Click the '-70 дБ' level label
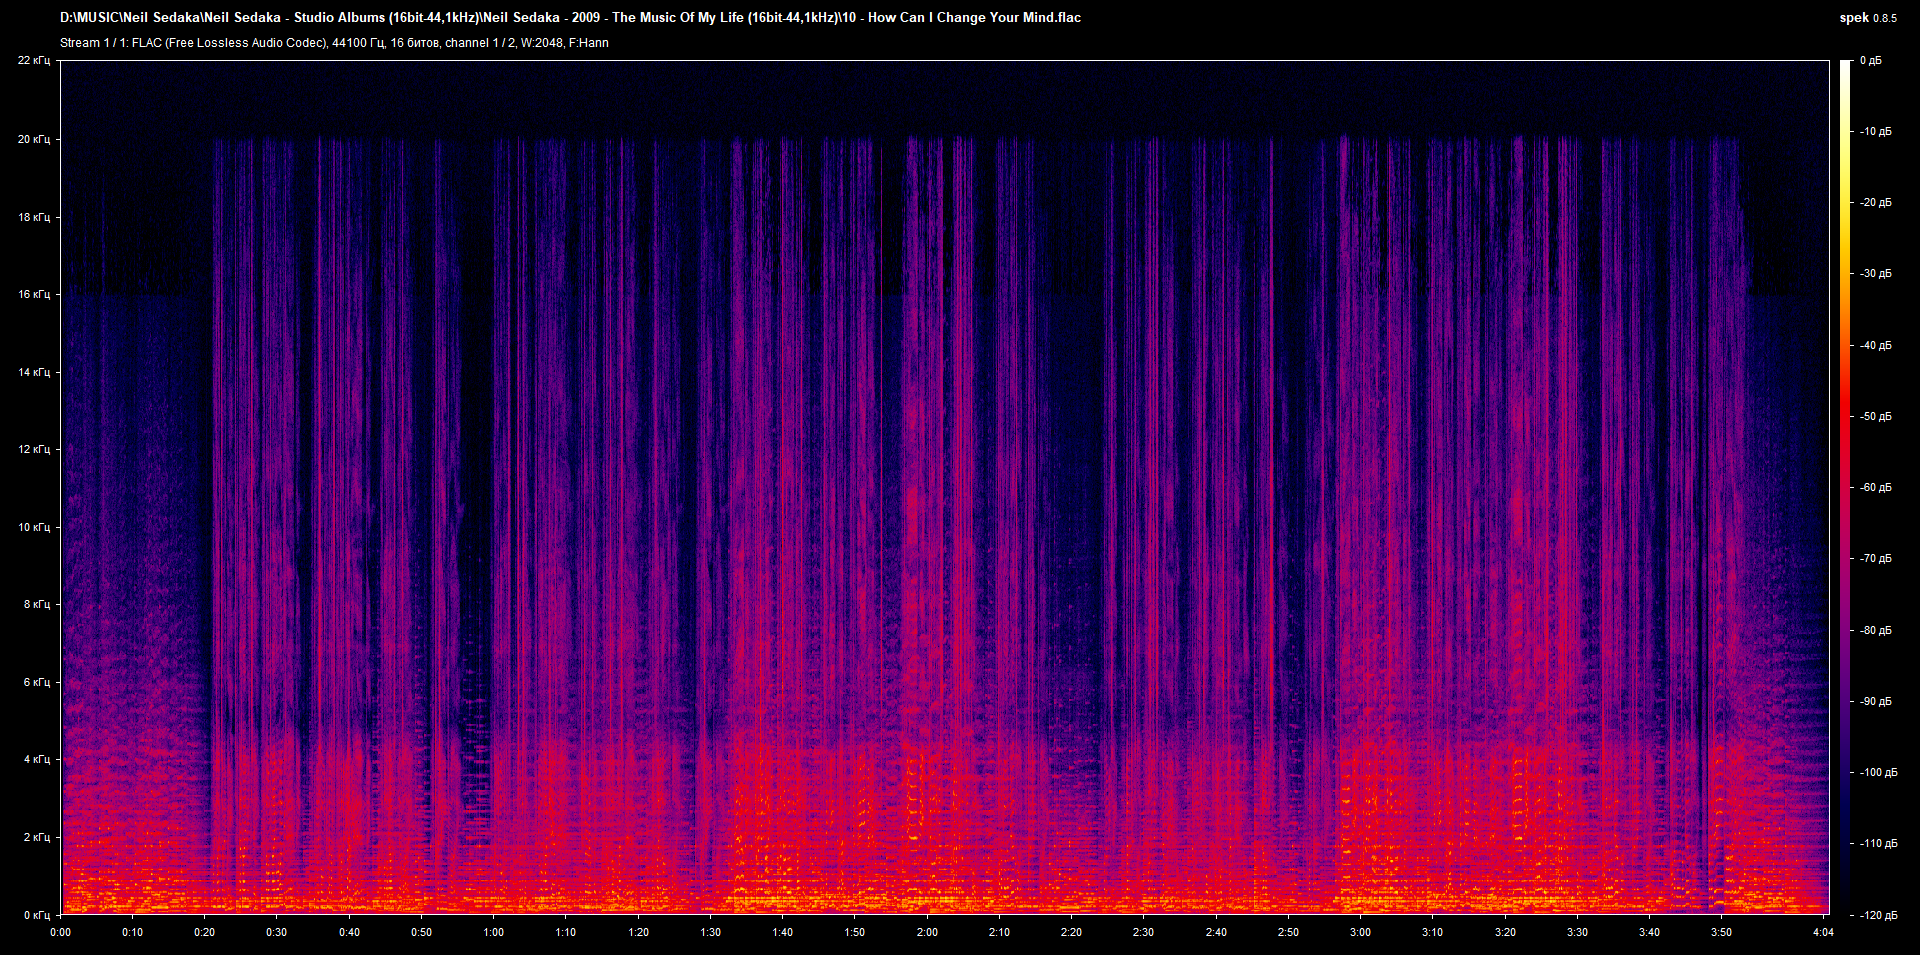Image resolution: width=1920 pixels, height=955 pixels. 1876,559
